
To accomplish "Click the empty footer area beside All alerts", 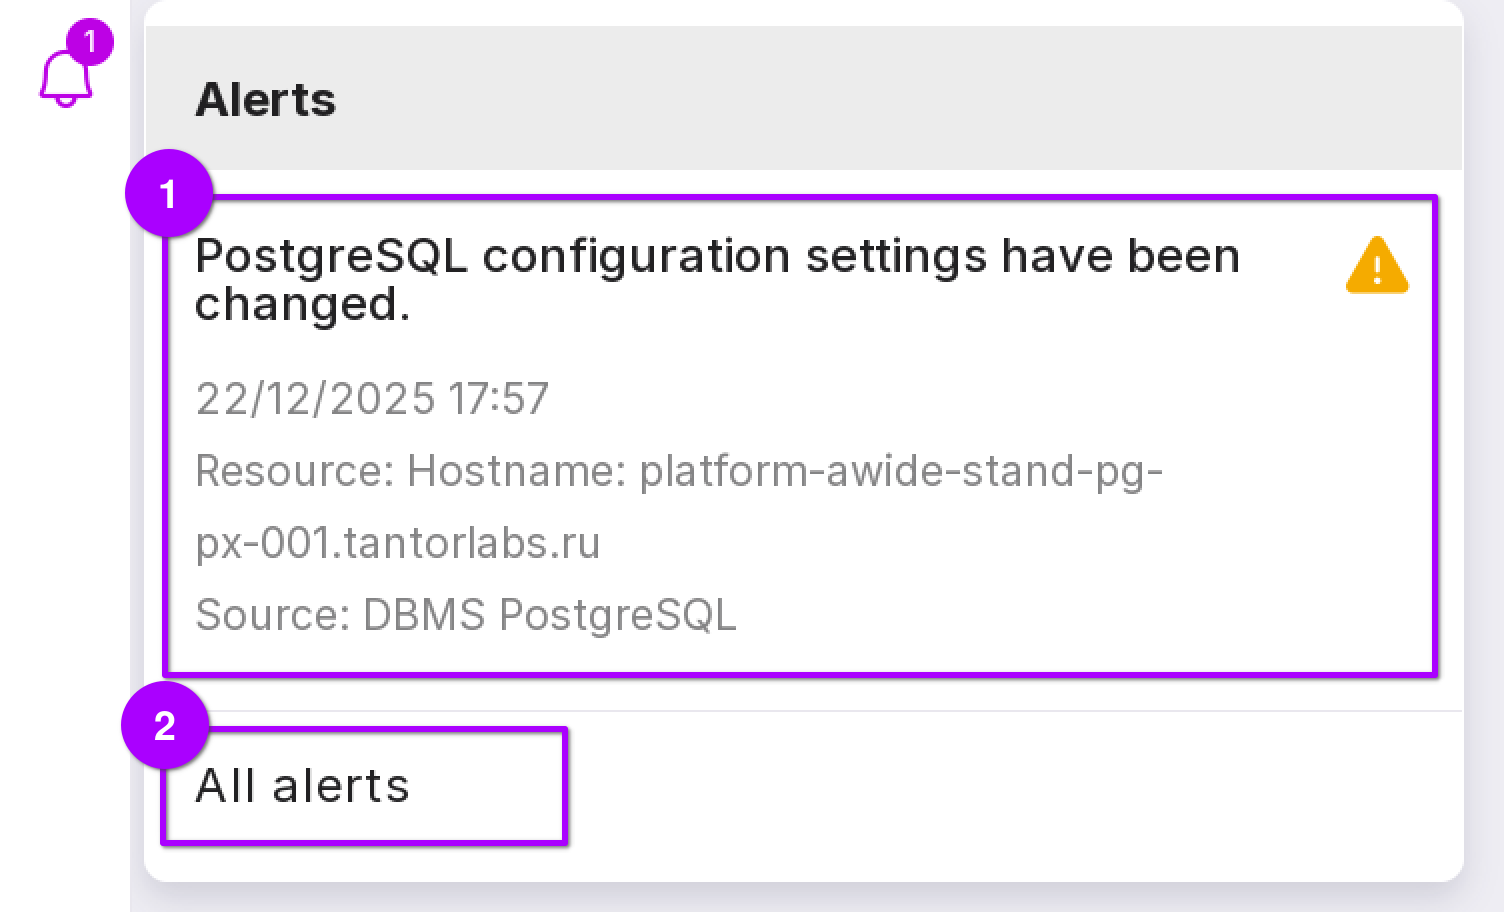I will (x=1000, y=790).
